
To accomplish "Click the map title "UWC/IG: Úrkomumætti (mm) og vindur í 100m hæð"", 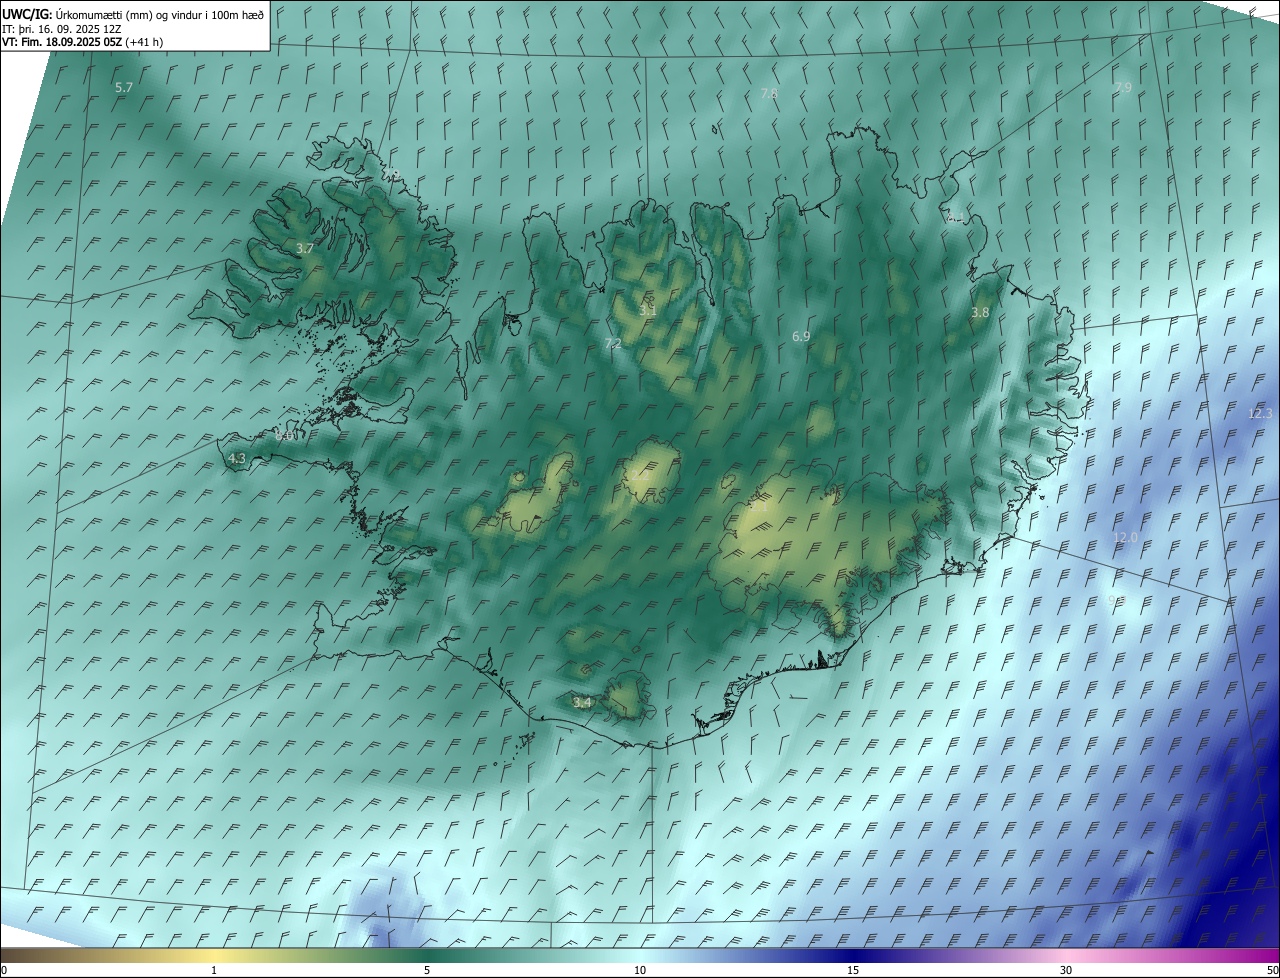I will coord(133,14).
